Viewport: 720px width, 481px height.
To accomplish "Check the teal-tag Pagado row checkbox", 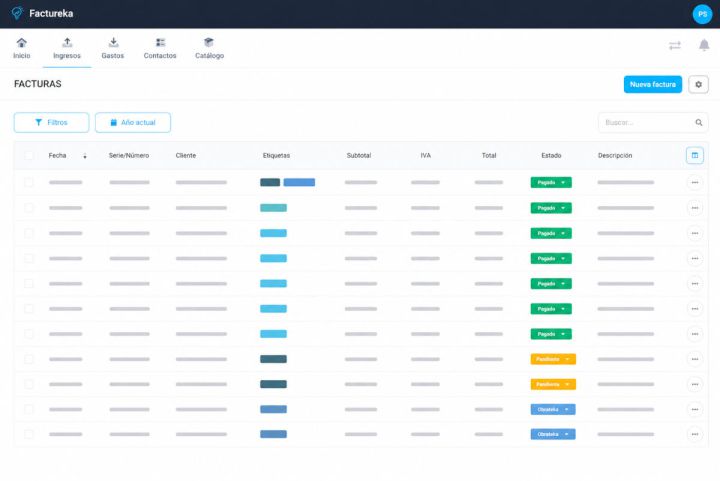I will (x=29, y=208).
